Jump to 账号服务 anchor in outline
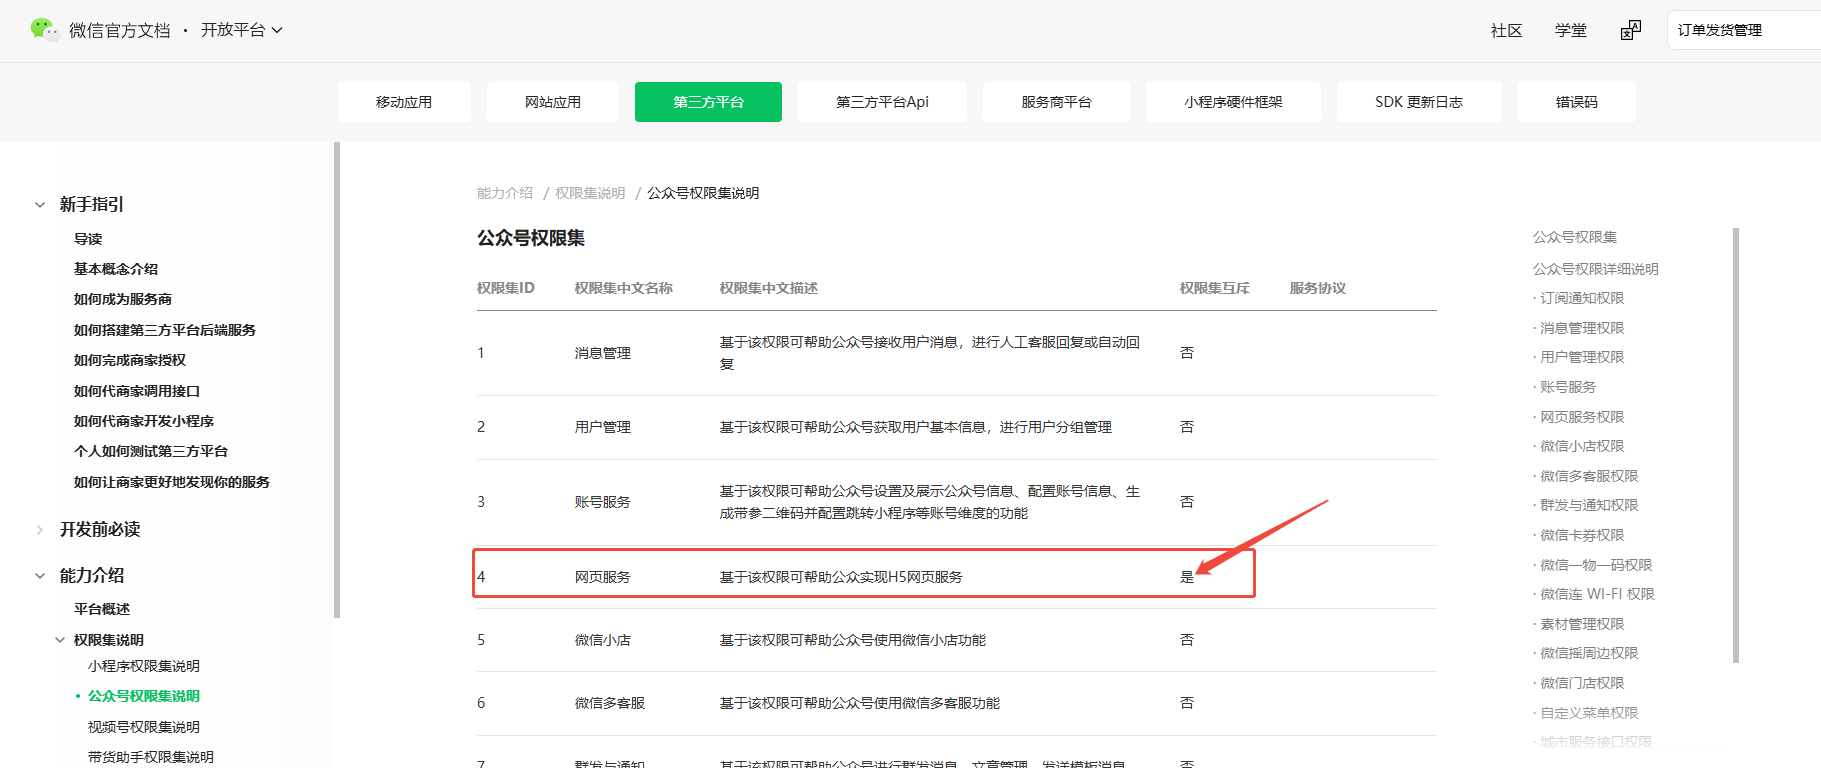This screenshot has height=768, width=1821. [x=1568, y=387]
